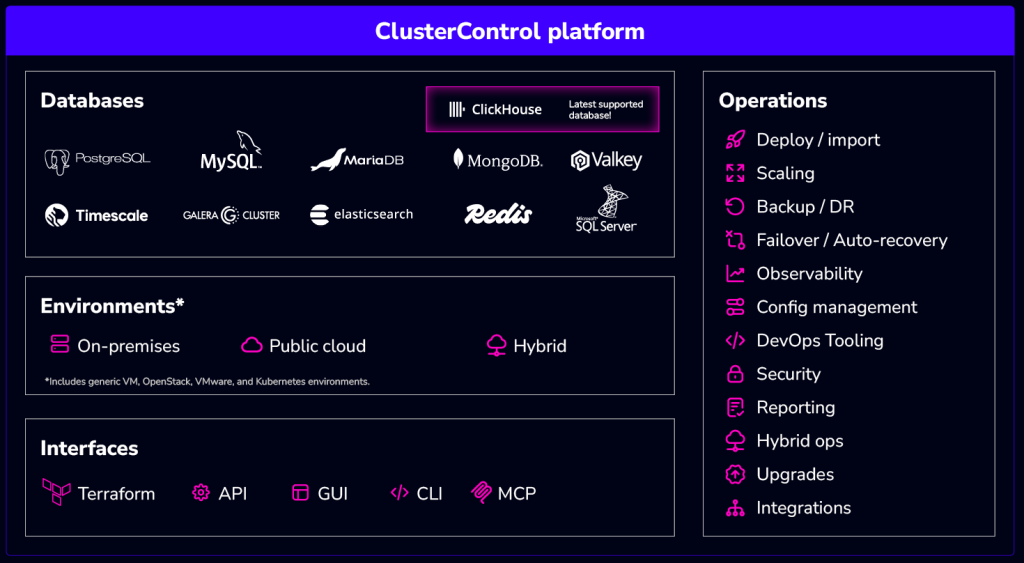This screenshot has height=563, width=1024.
Task: Click the "Scaling" text
Action: tap(786, 173)
